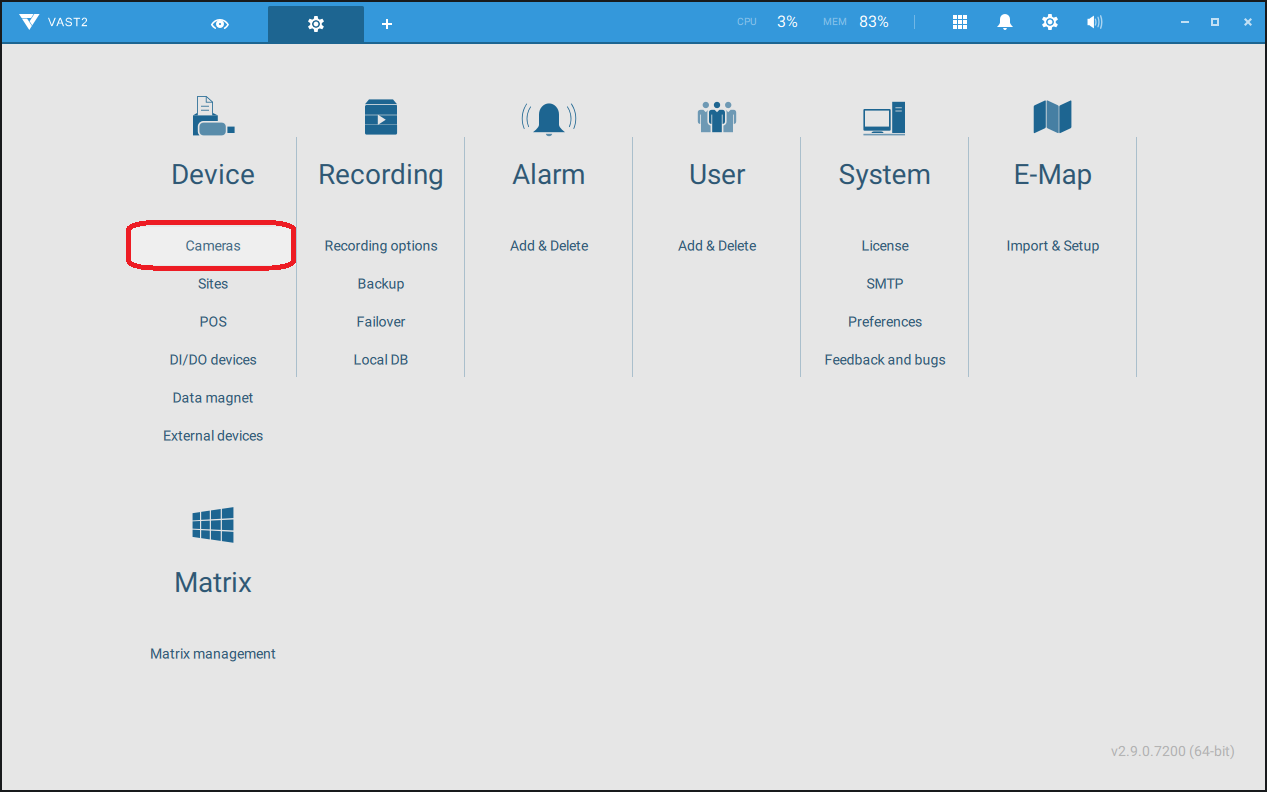Image resolution: width=1267 pixels, height=792 pixels.
Task: Open the title bar settings gear icon
Action: tap(1050, 22)
